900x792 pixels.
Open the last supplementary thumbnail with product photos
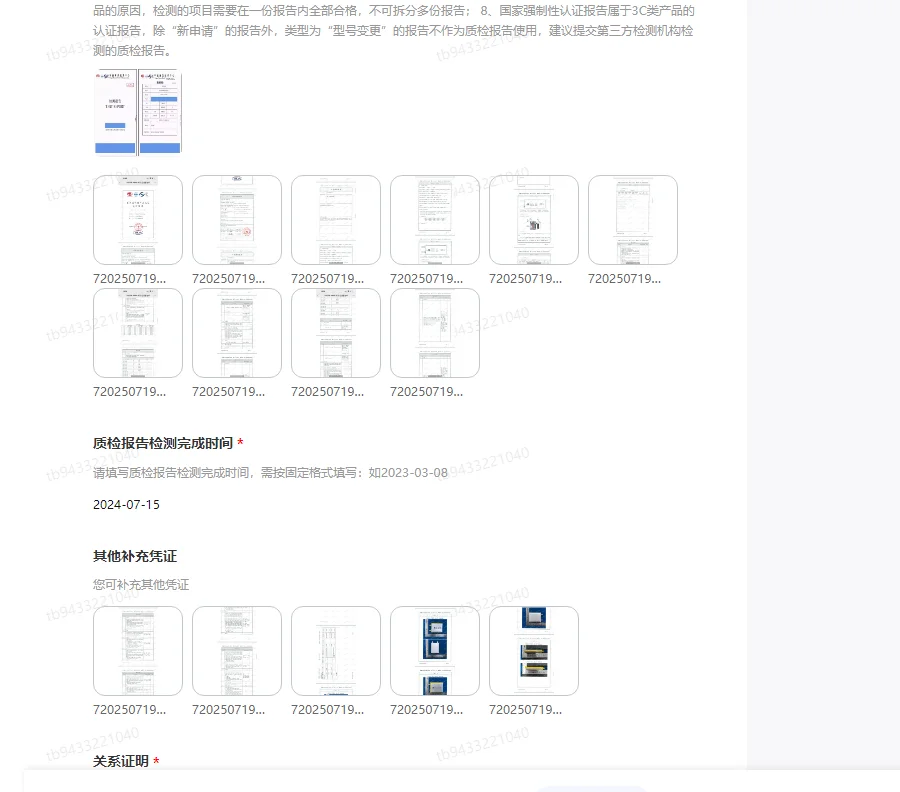(534, 650)
